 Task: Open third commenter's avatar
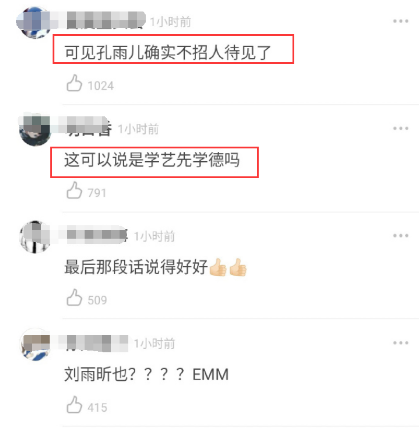click(x=35, y=237)
